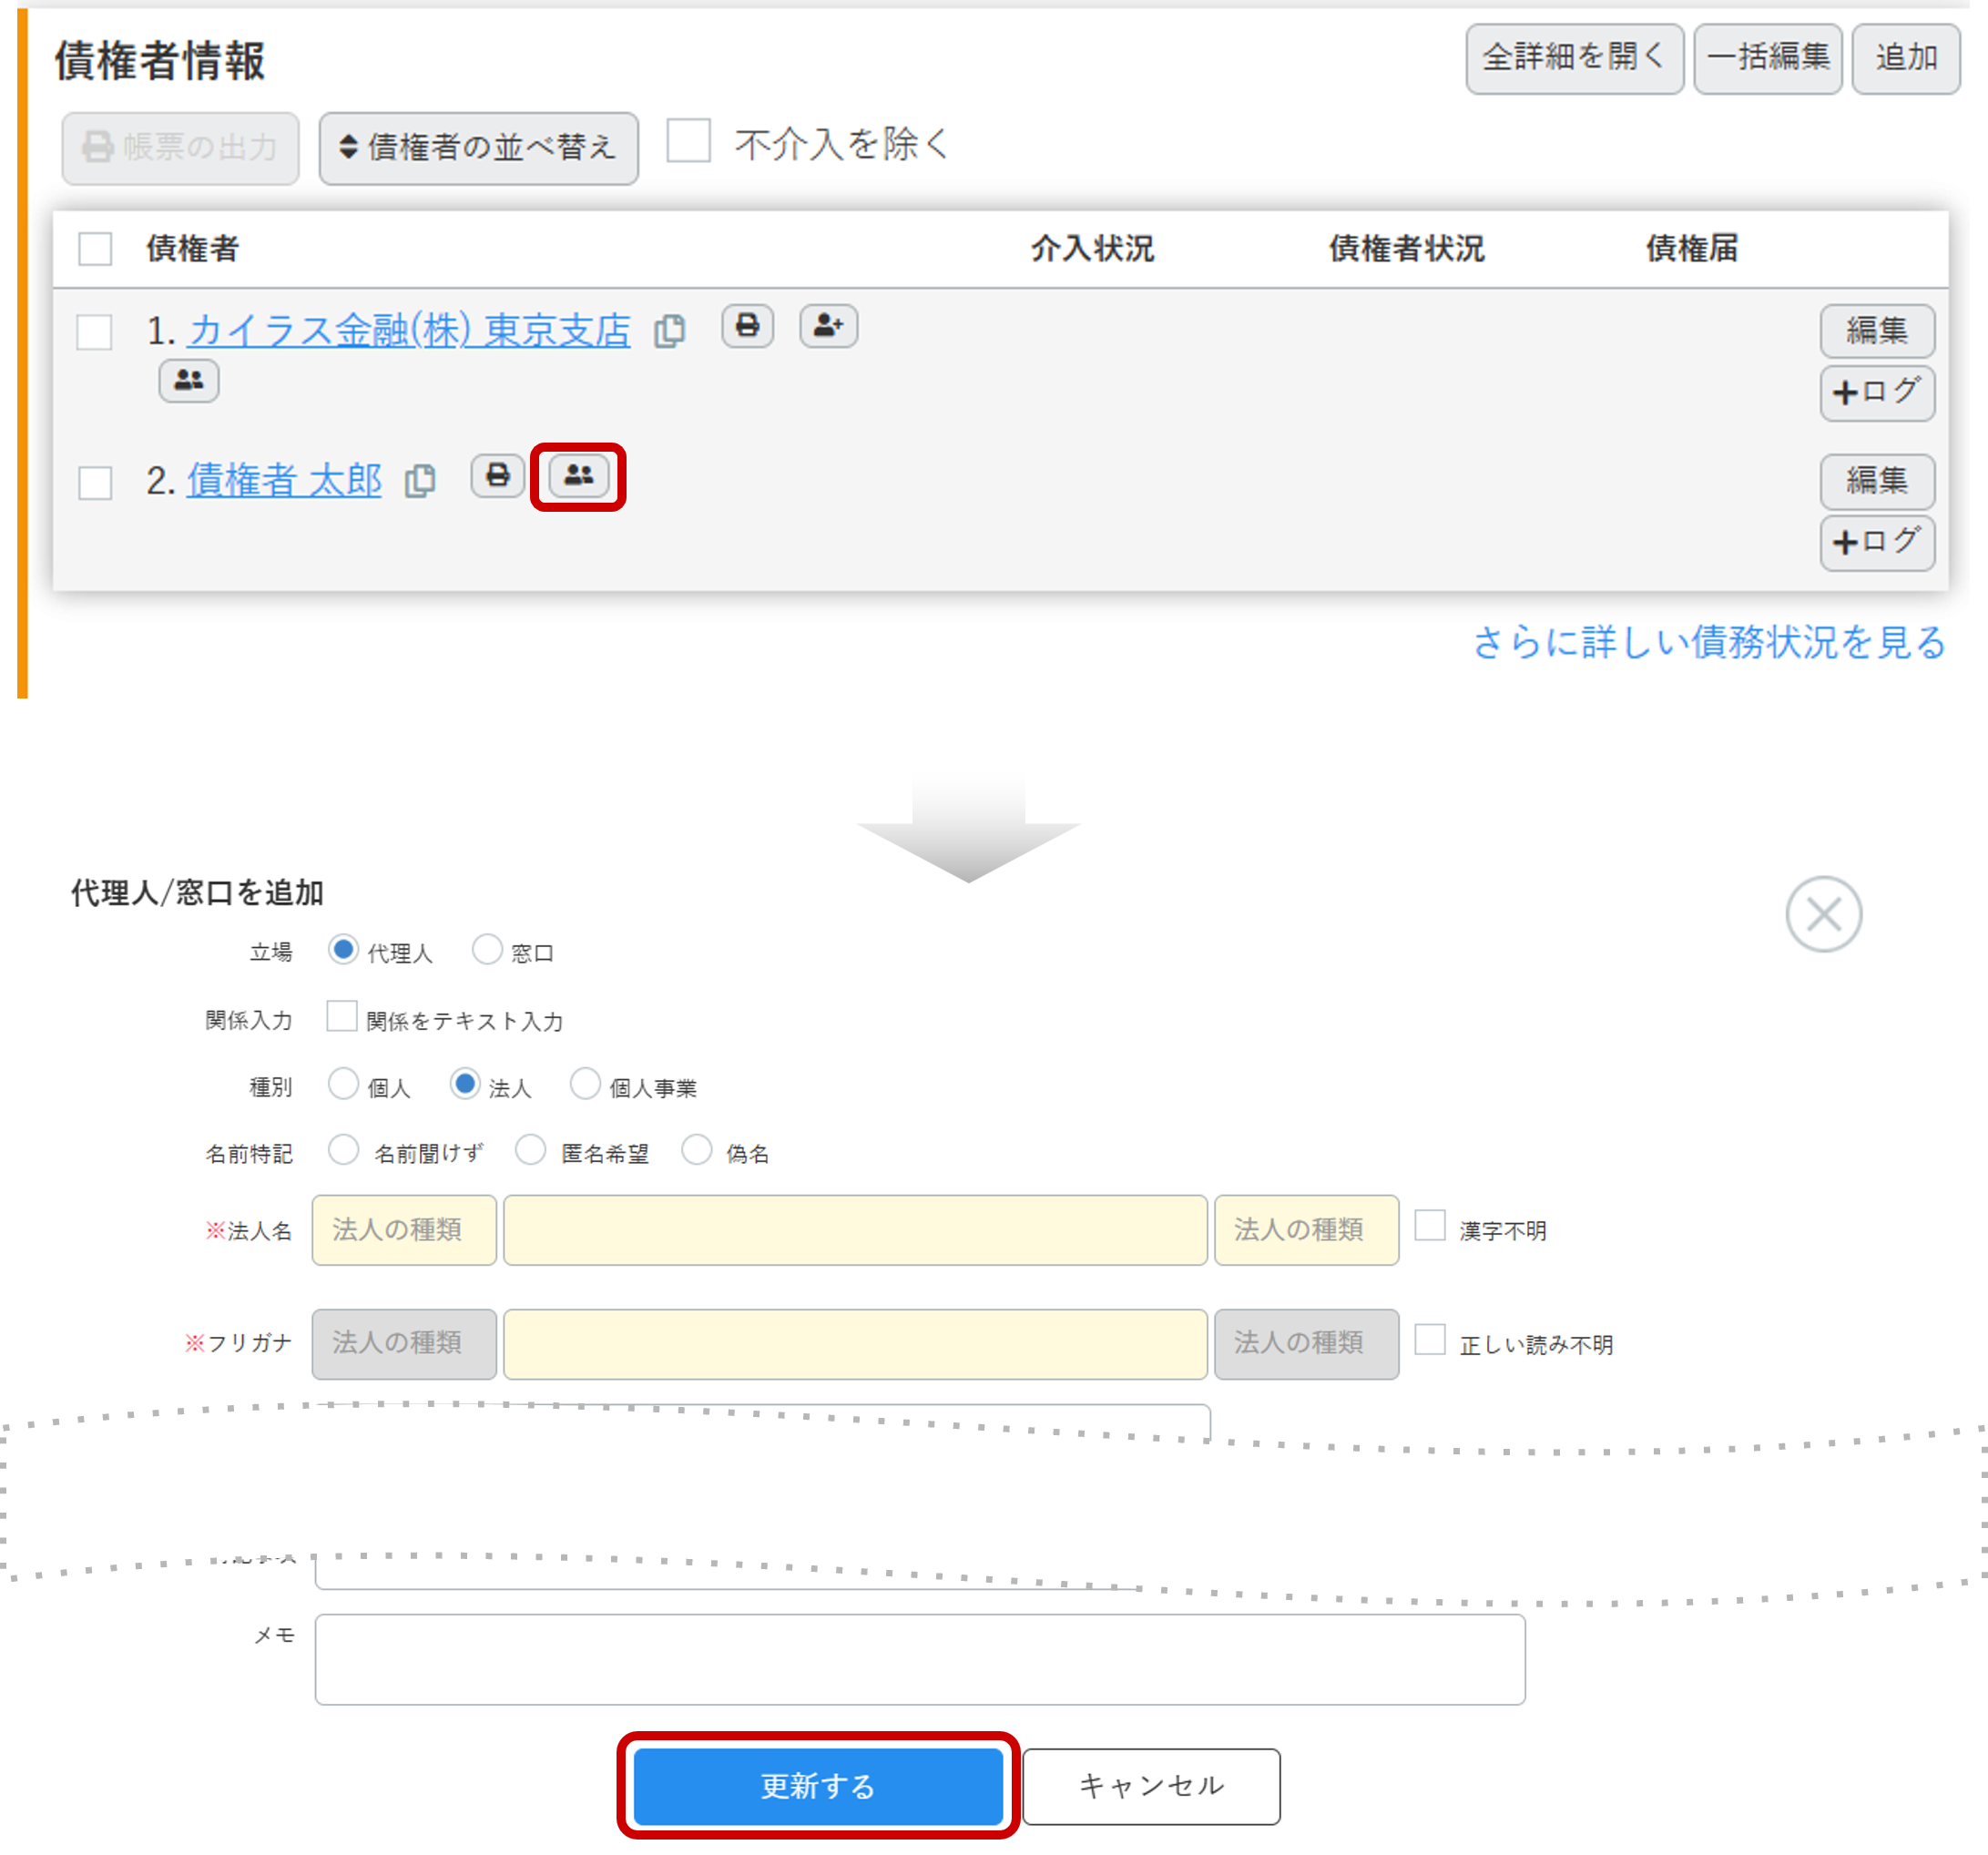This screenshot has width=1988, height=1855.
Task: Click the 追加 button
Action: (x=1905, y=58)
